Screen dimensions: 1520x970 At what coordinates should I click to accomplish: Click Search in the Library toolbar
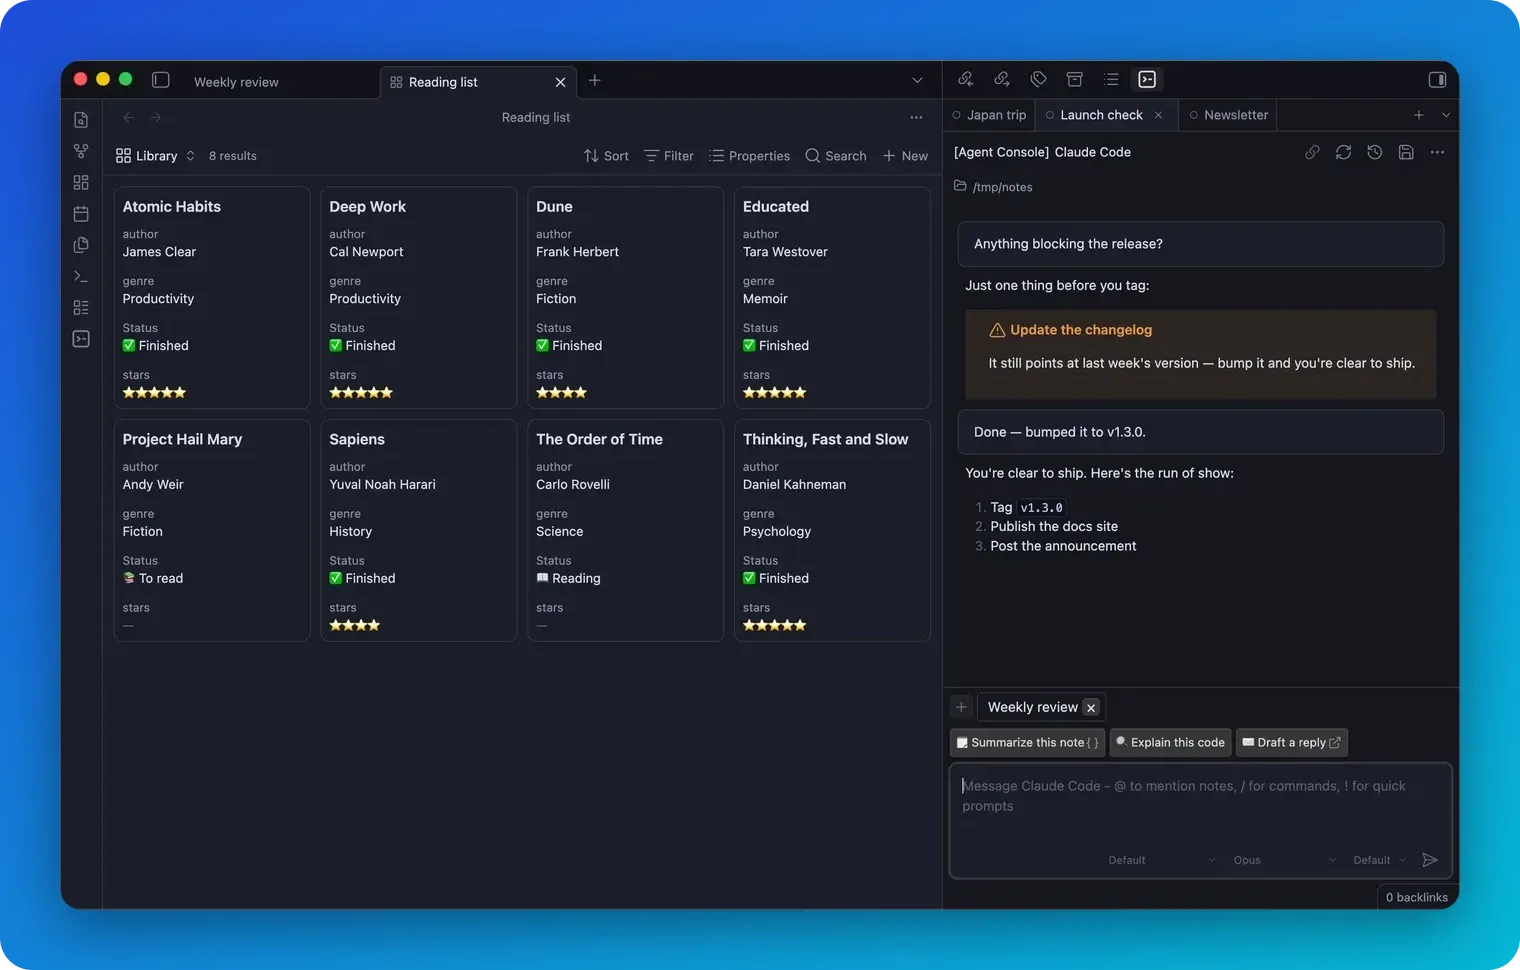point(836,156)
